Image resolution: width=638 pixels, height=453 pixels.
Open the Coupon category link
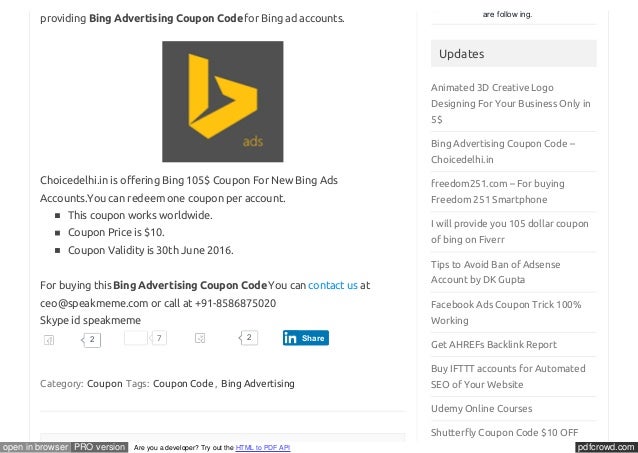click(105, 383)
